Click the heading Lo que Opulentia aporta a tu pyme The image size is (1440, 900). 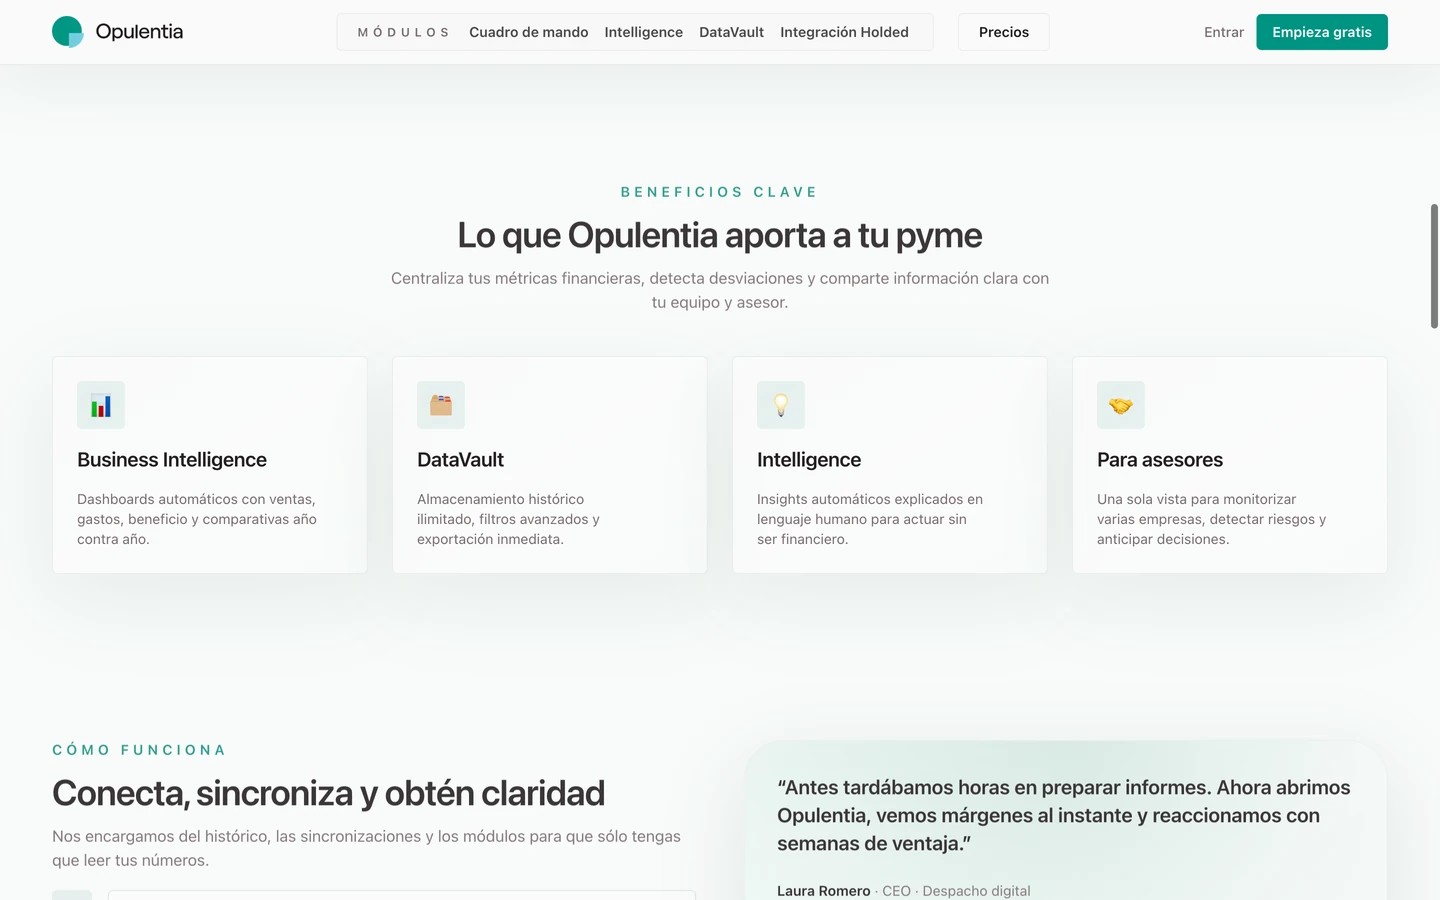point(720,235)
